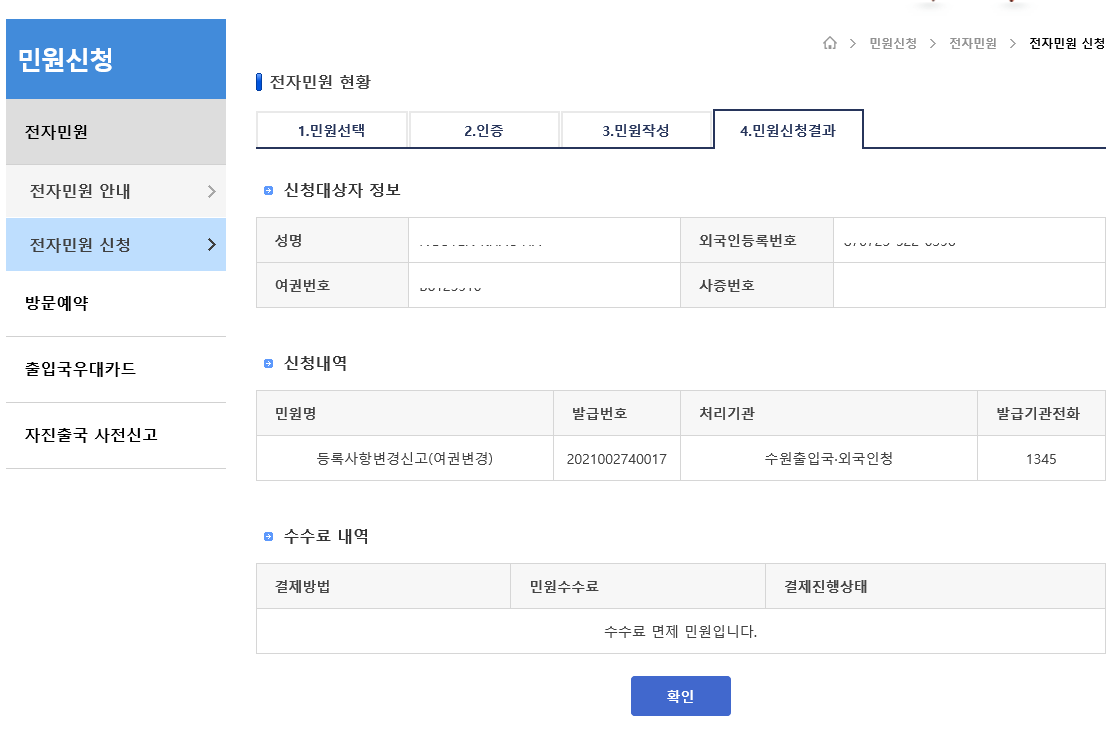
Task: Go to the 3.민원작성 tab
Action: click(636, 130)
